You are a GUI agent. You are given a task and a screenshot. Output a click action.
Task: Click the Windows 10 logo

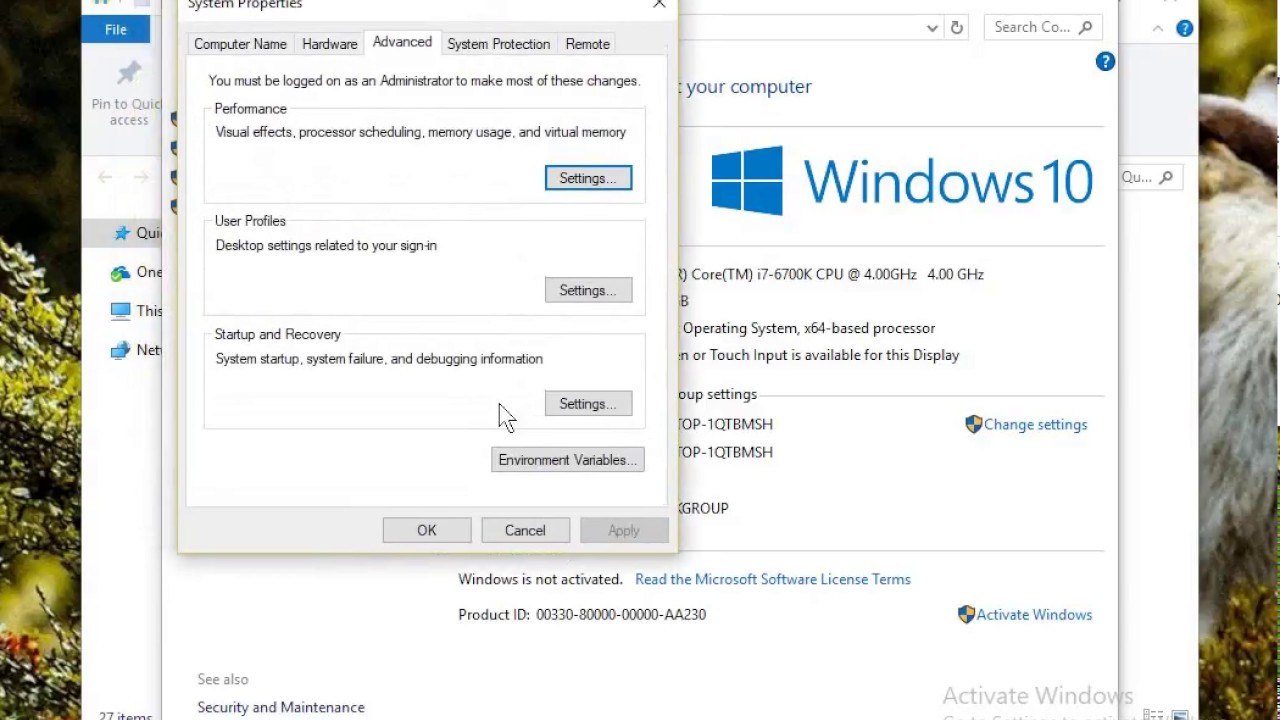pos(902,181)
